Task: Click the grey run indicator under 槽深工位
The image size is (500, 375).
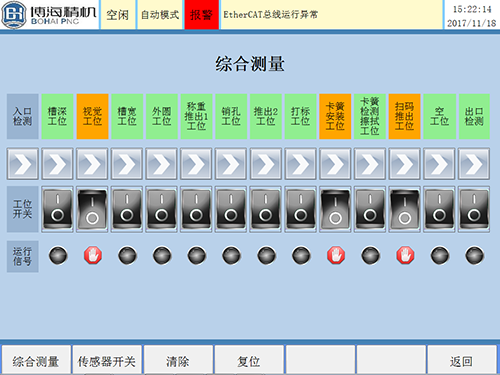Action: click(x=58, y=256)
